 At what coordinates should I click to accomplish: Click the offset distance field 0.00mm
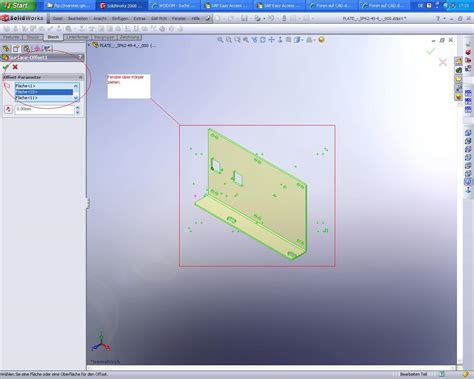(x=44, y=109)
